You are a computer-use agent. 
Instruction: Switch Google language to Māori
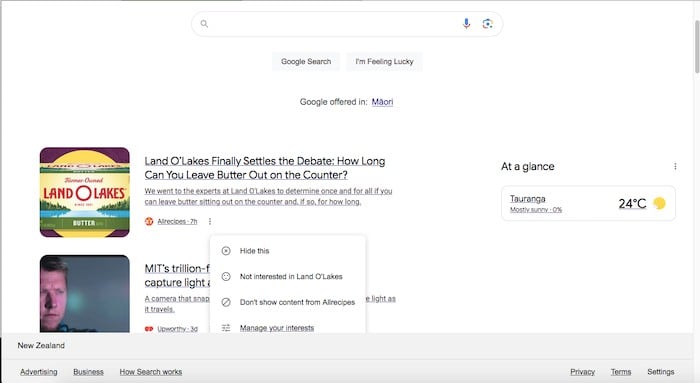coord(382,102)
